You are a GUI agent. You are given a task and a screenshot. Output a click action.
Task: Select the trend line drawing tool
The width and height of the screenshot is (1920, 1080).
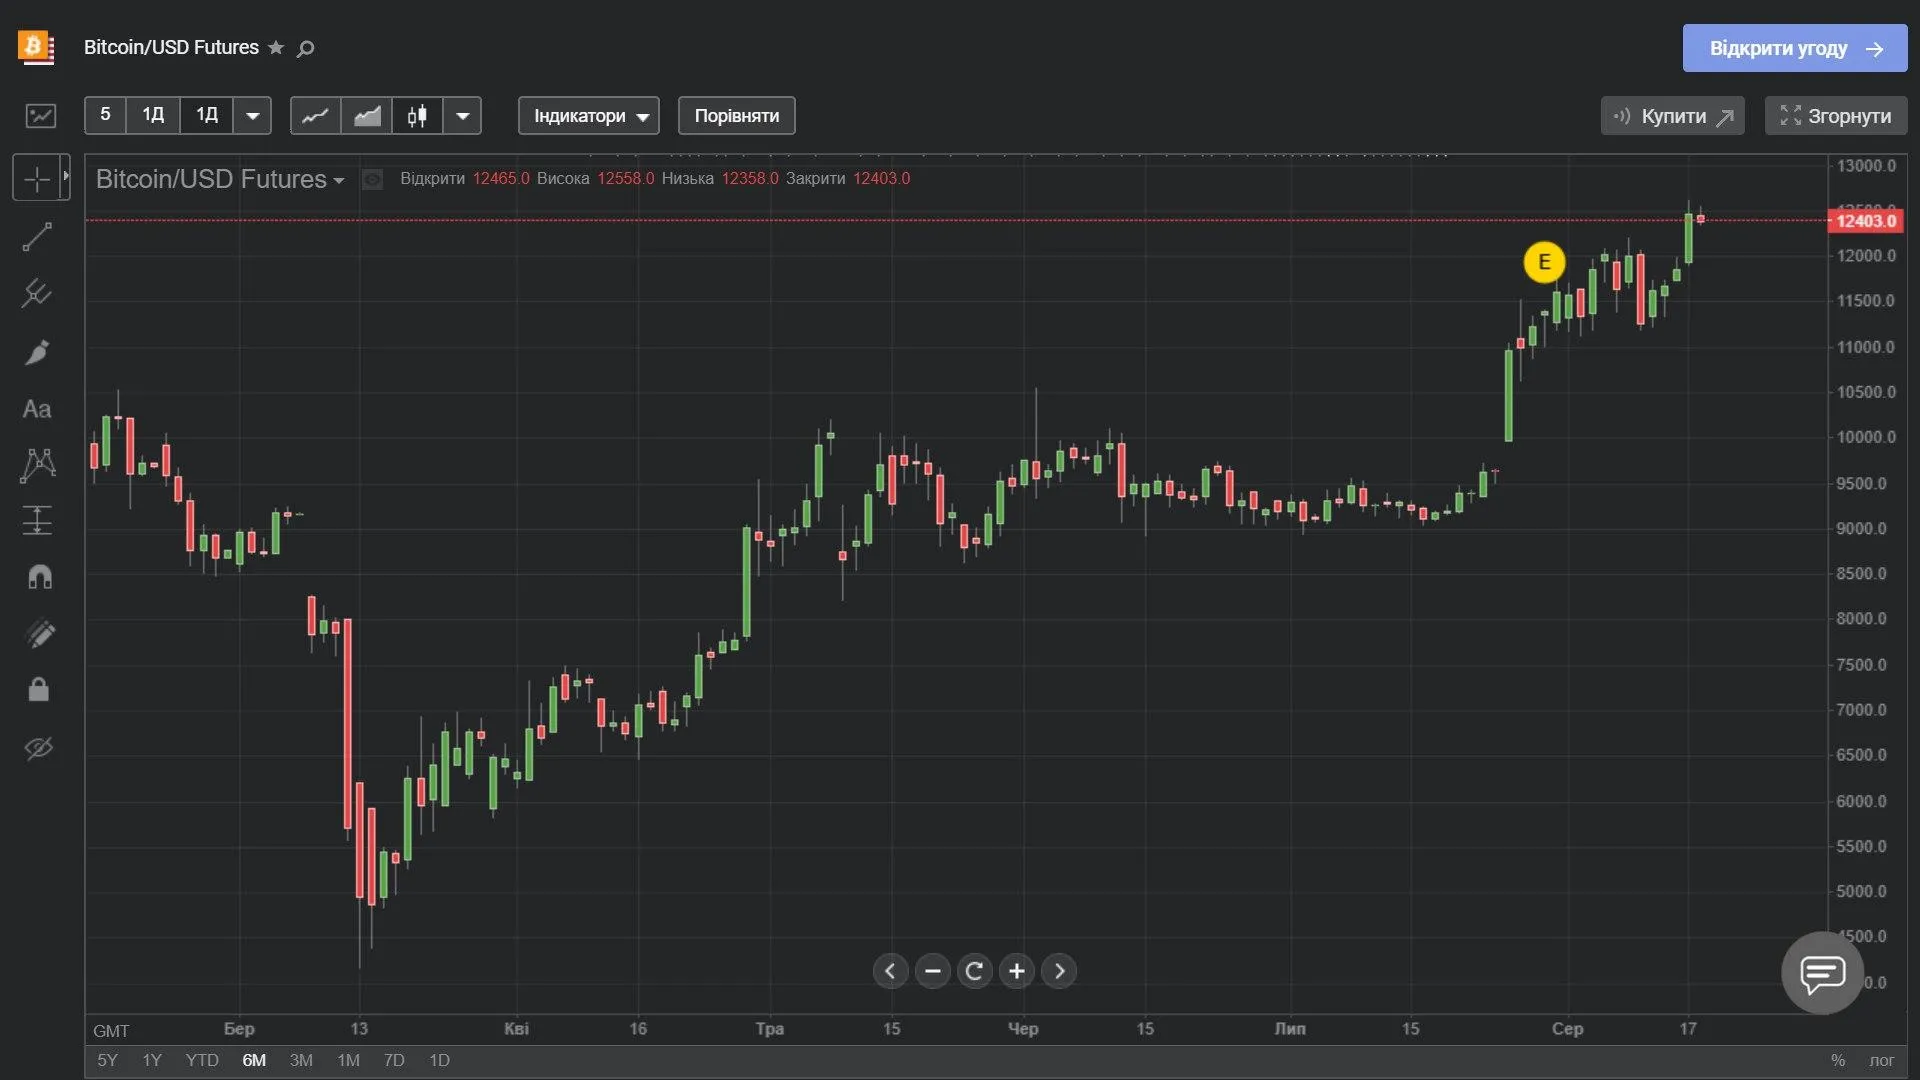(37, 237)
